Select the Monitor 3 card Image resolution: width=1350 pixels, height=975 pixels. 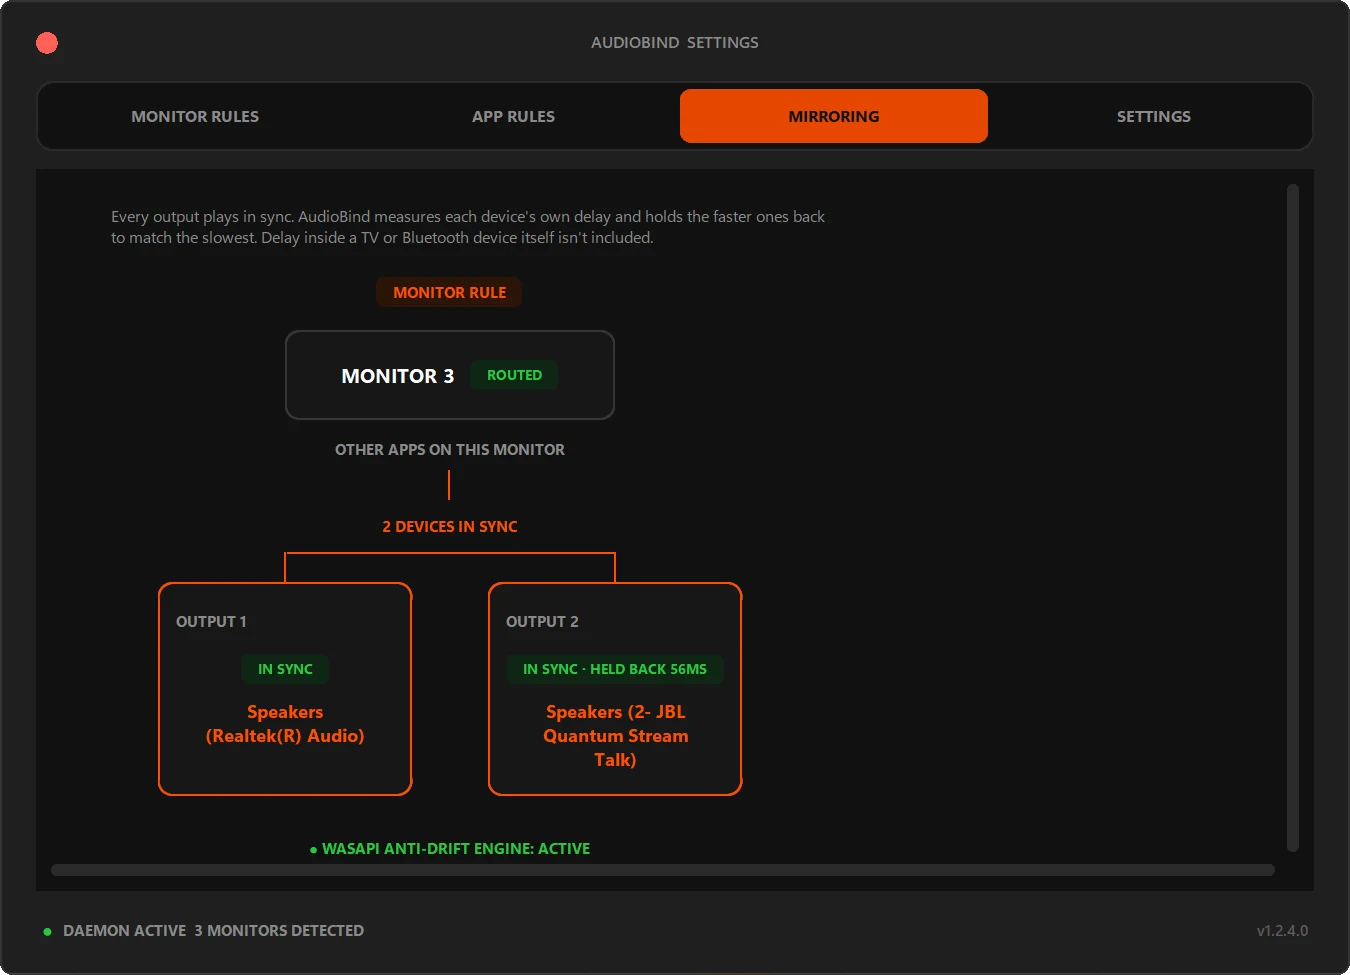pyautogui.click(x=450, y=375)
